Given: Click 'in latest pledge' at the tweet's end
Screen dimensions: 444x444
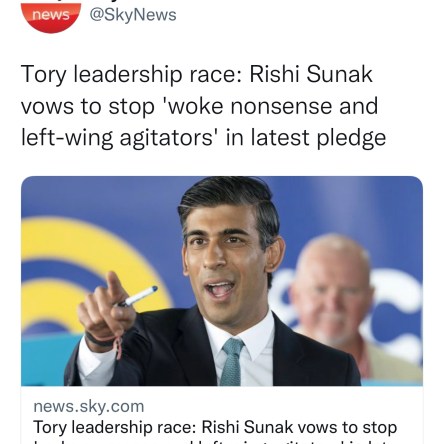Looking at the screenshot, I should click(306, 138).
